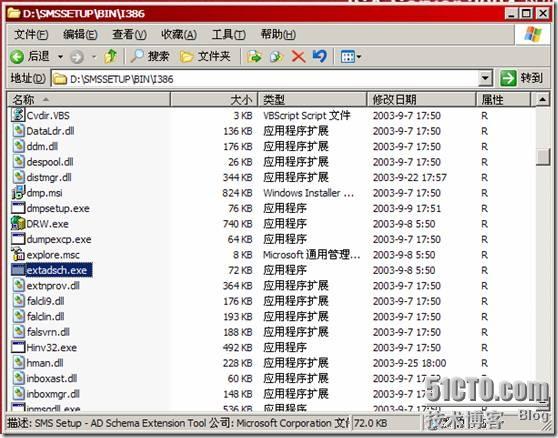The width and height of the screenshot is (558, 438).
Task: Sort by 修改日期 column header
Action: coord(421,100)
